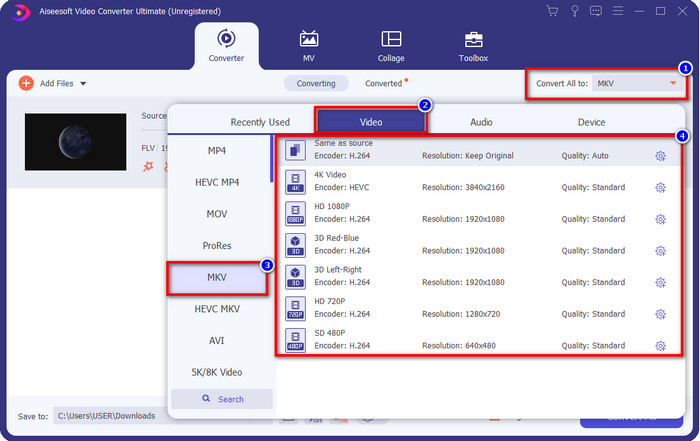Click the edit effects wand icon
This screenshot has height=441, width=700.
point(148,166)
